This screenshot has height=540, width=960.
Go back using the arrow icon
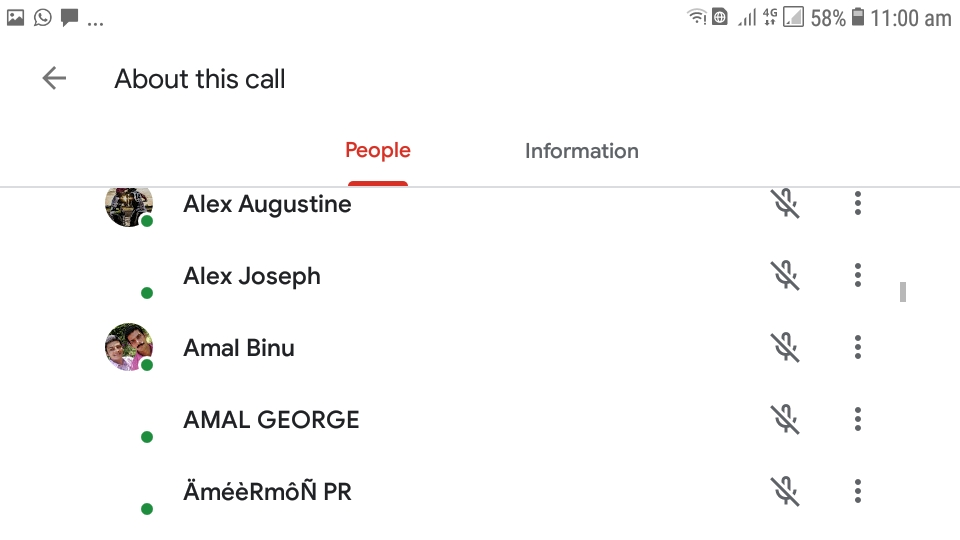pos(54,79)
